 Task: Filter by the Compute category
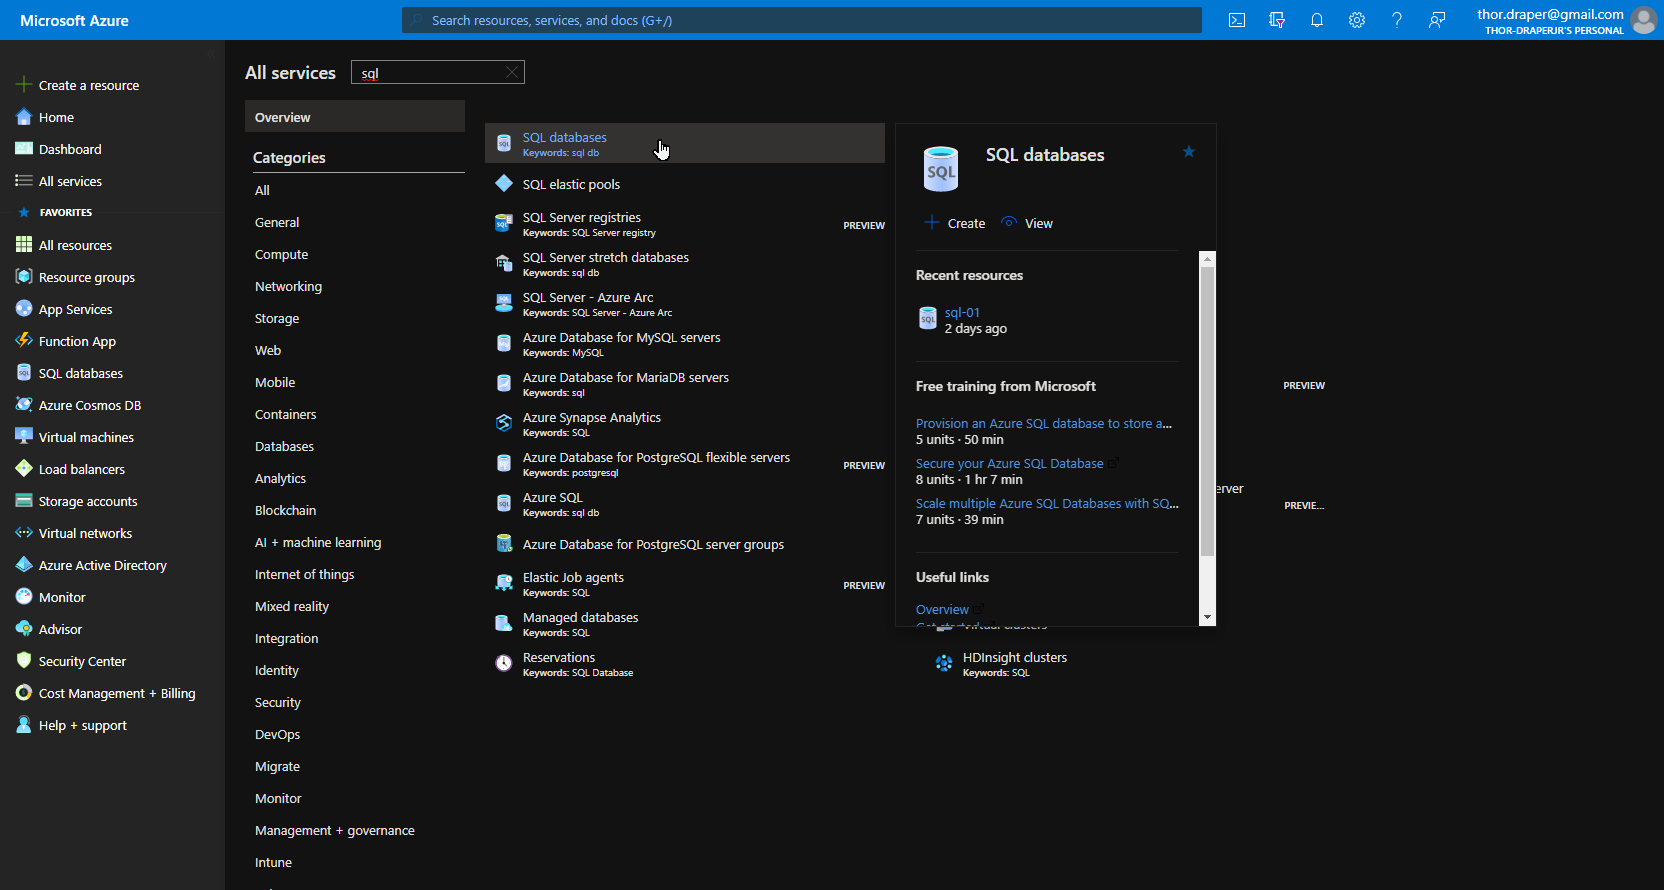pyautogui.click(x=281, y=254)
